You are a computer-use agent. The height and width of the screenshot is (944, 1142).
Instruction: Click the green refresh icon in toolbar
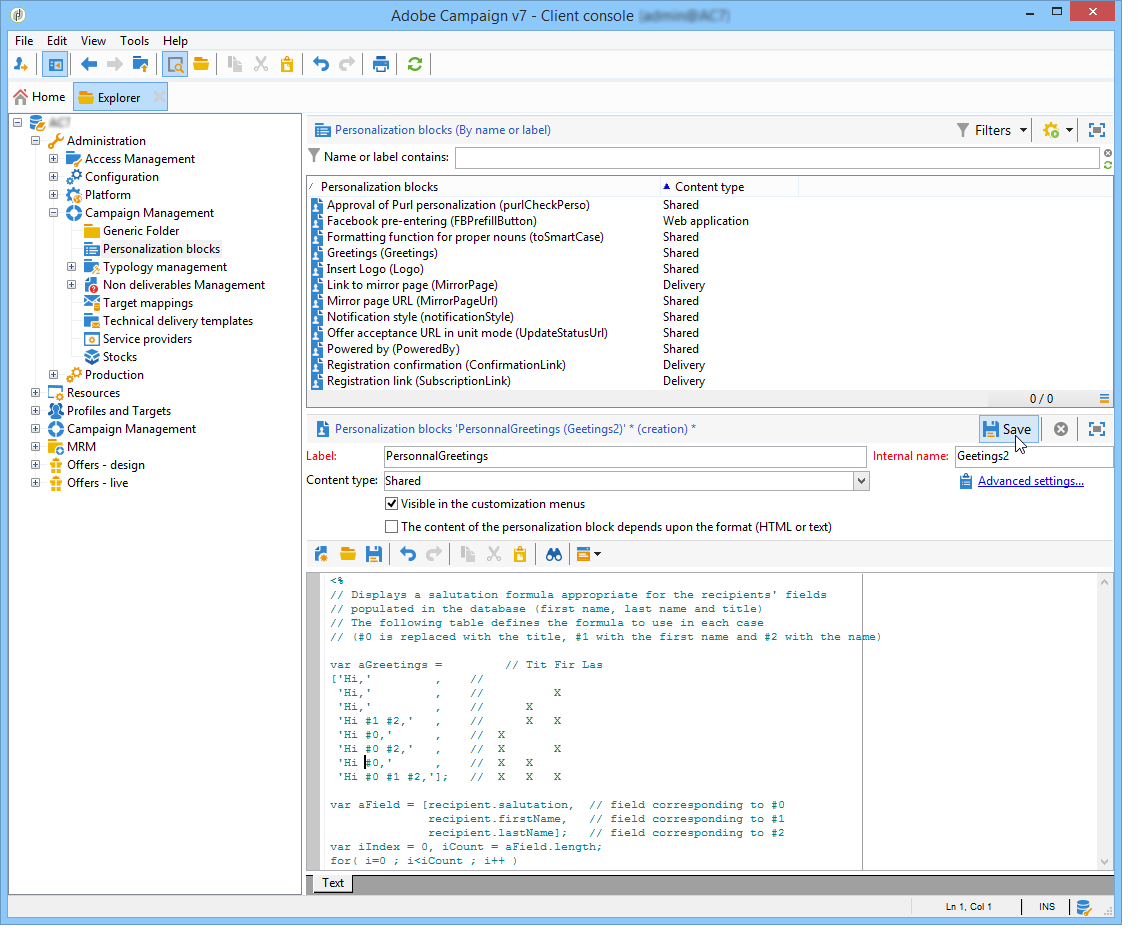click(414, 64)
